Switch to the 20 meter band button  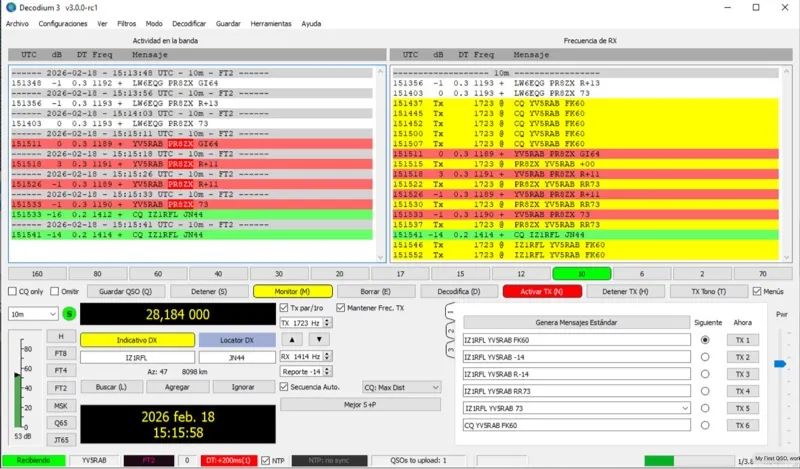click(340, 273)
